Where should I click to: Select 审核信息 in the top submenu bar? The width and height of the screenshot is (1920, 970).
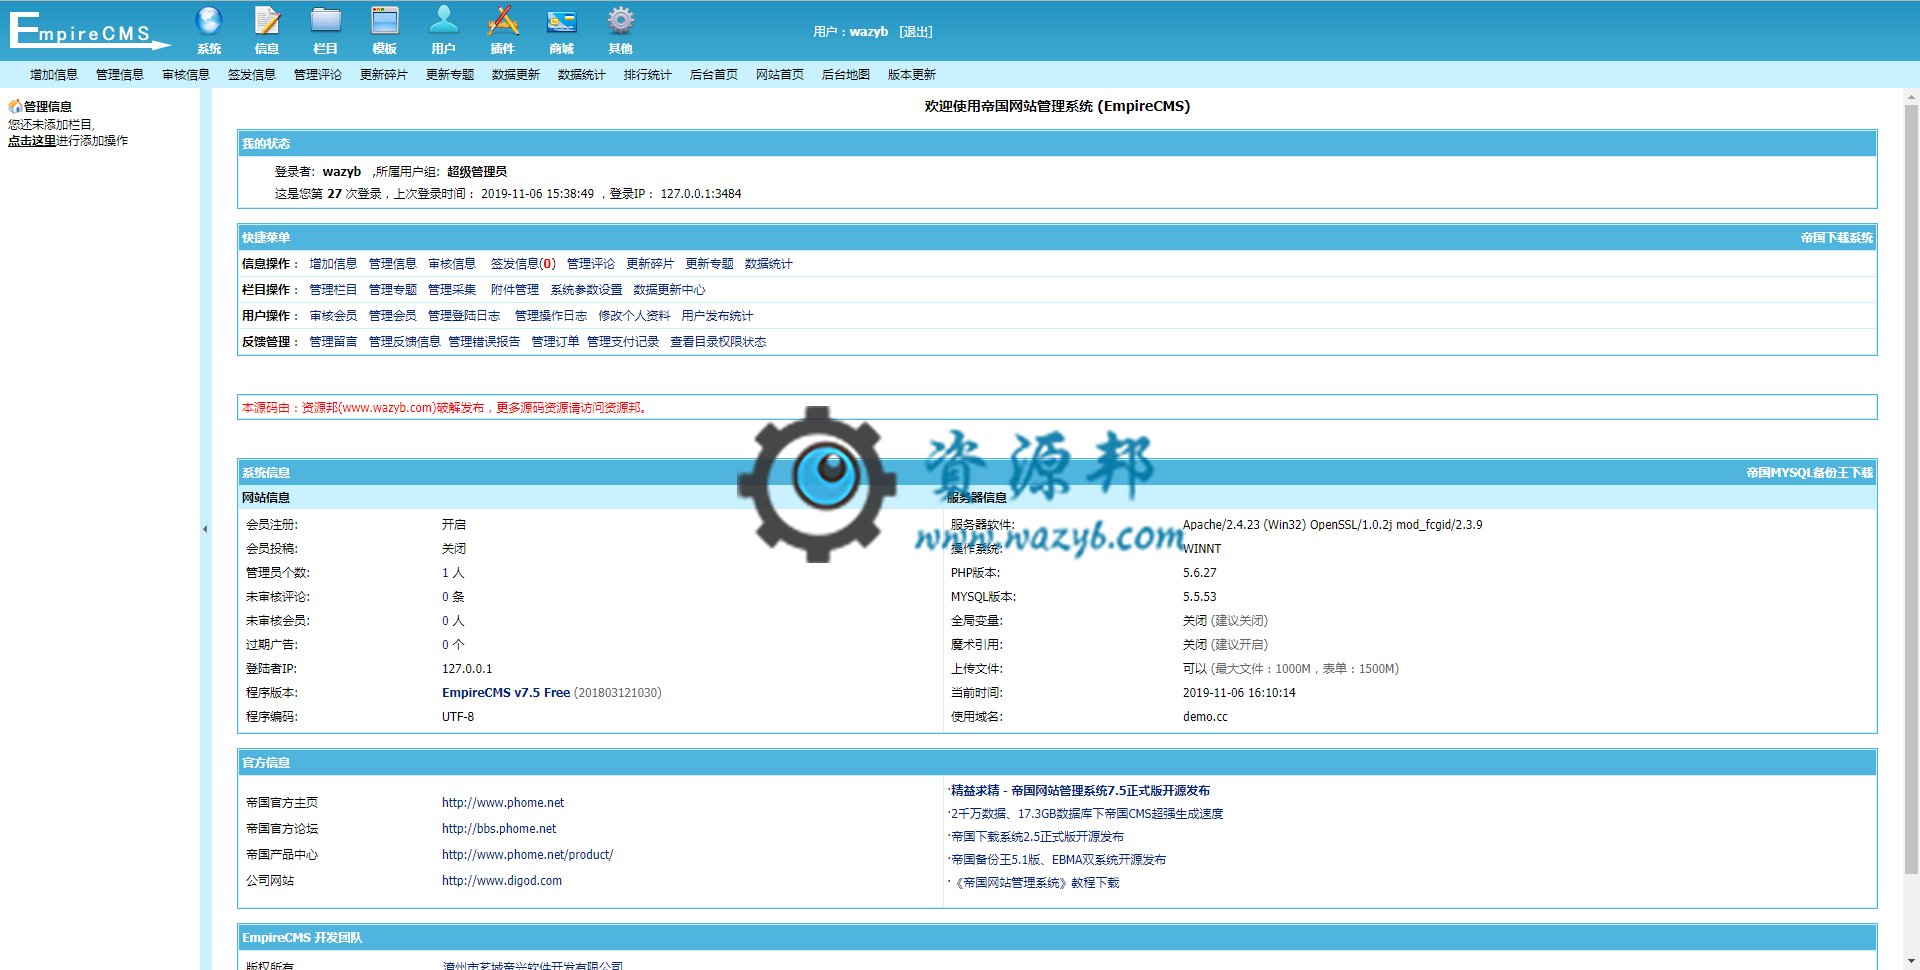click(x=186, y=75)
